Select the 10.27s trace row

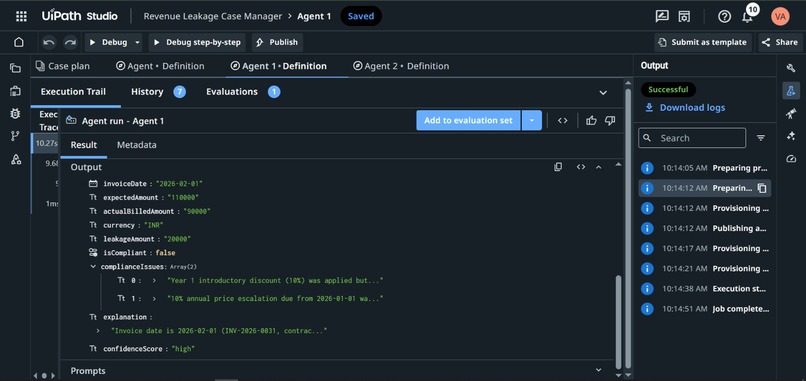tap(46, 143)
